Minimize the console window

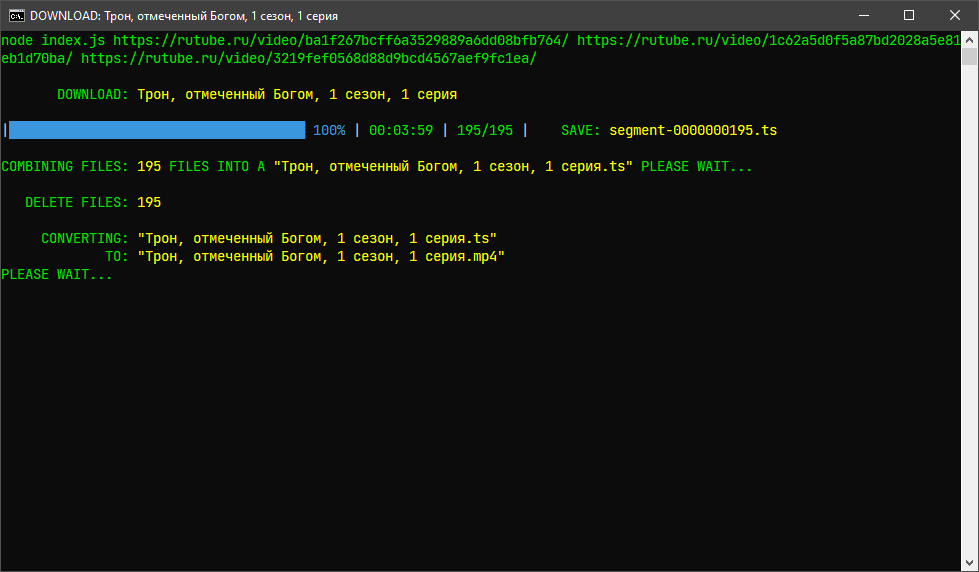pos(863,15)
